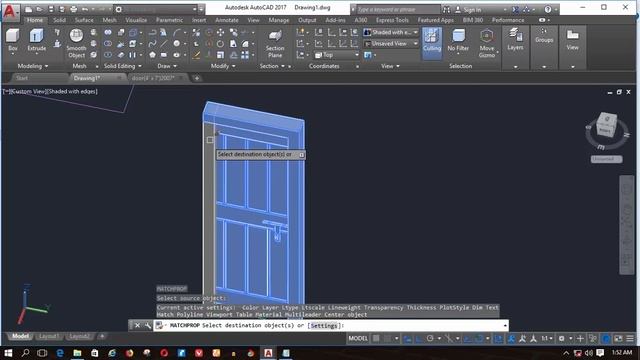The width and height of the screenshot is (640, 360).
Task: Expand the Solid Editing panel
Action: click(122, 66)
